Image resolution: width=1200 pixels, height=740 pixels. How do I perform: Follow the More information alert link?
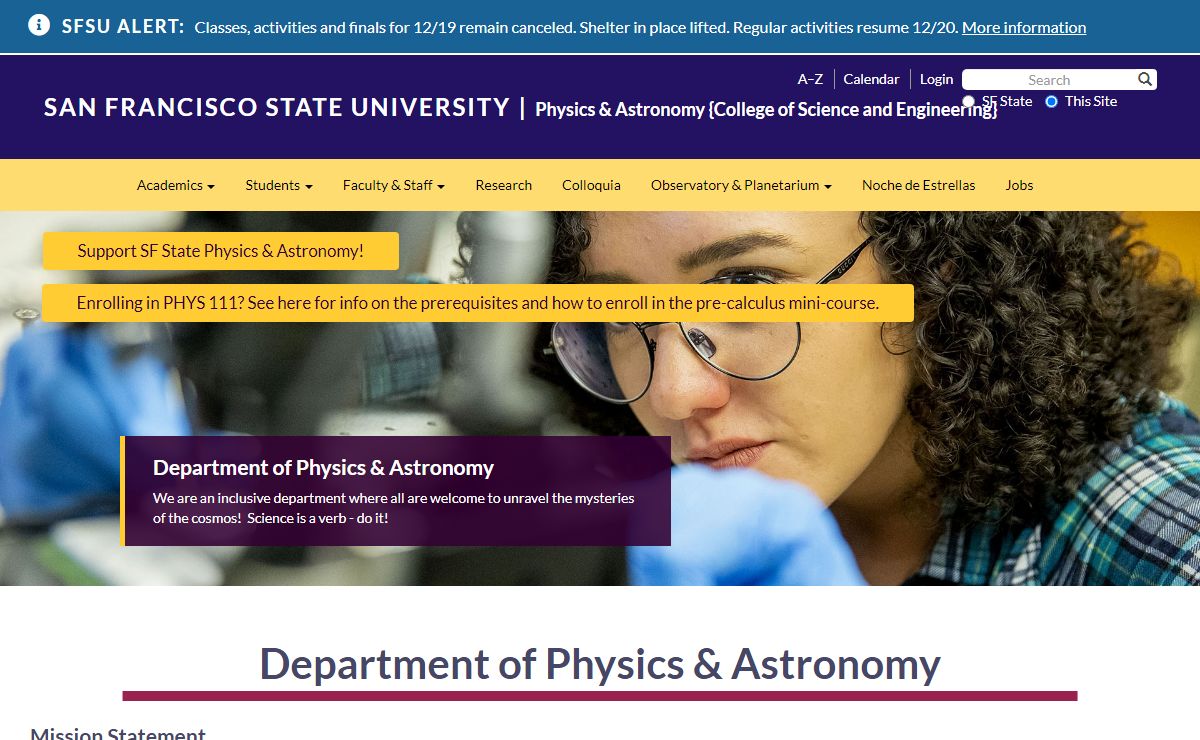tap(1024, 27)
